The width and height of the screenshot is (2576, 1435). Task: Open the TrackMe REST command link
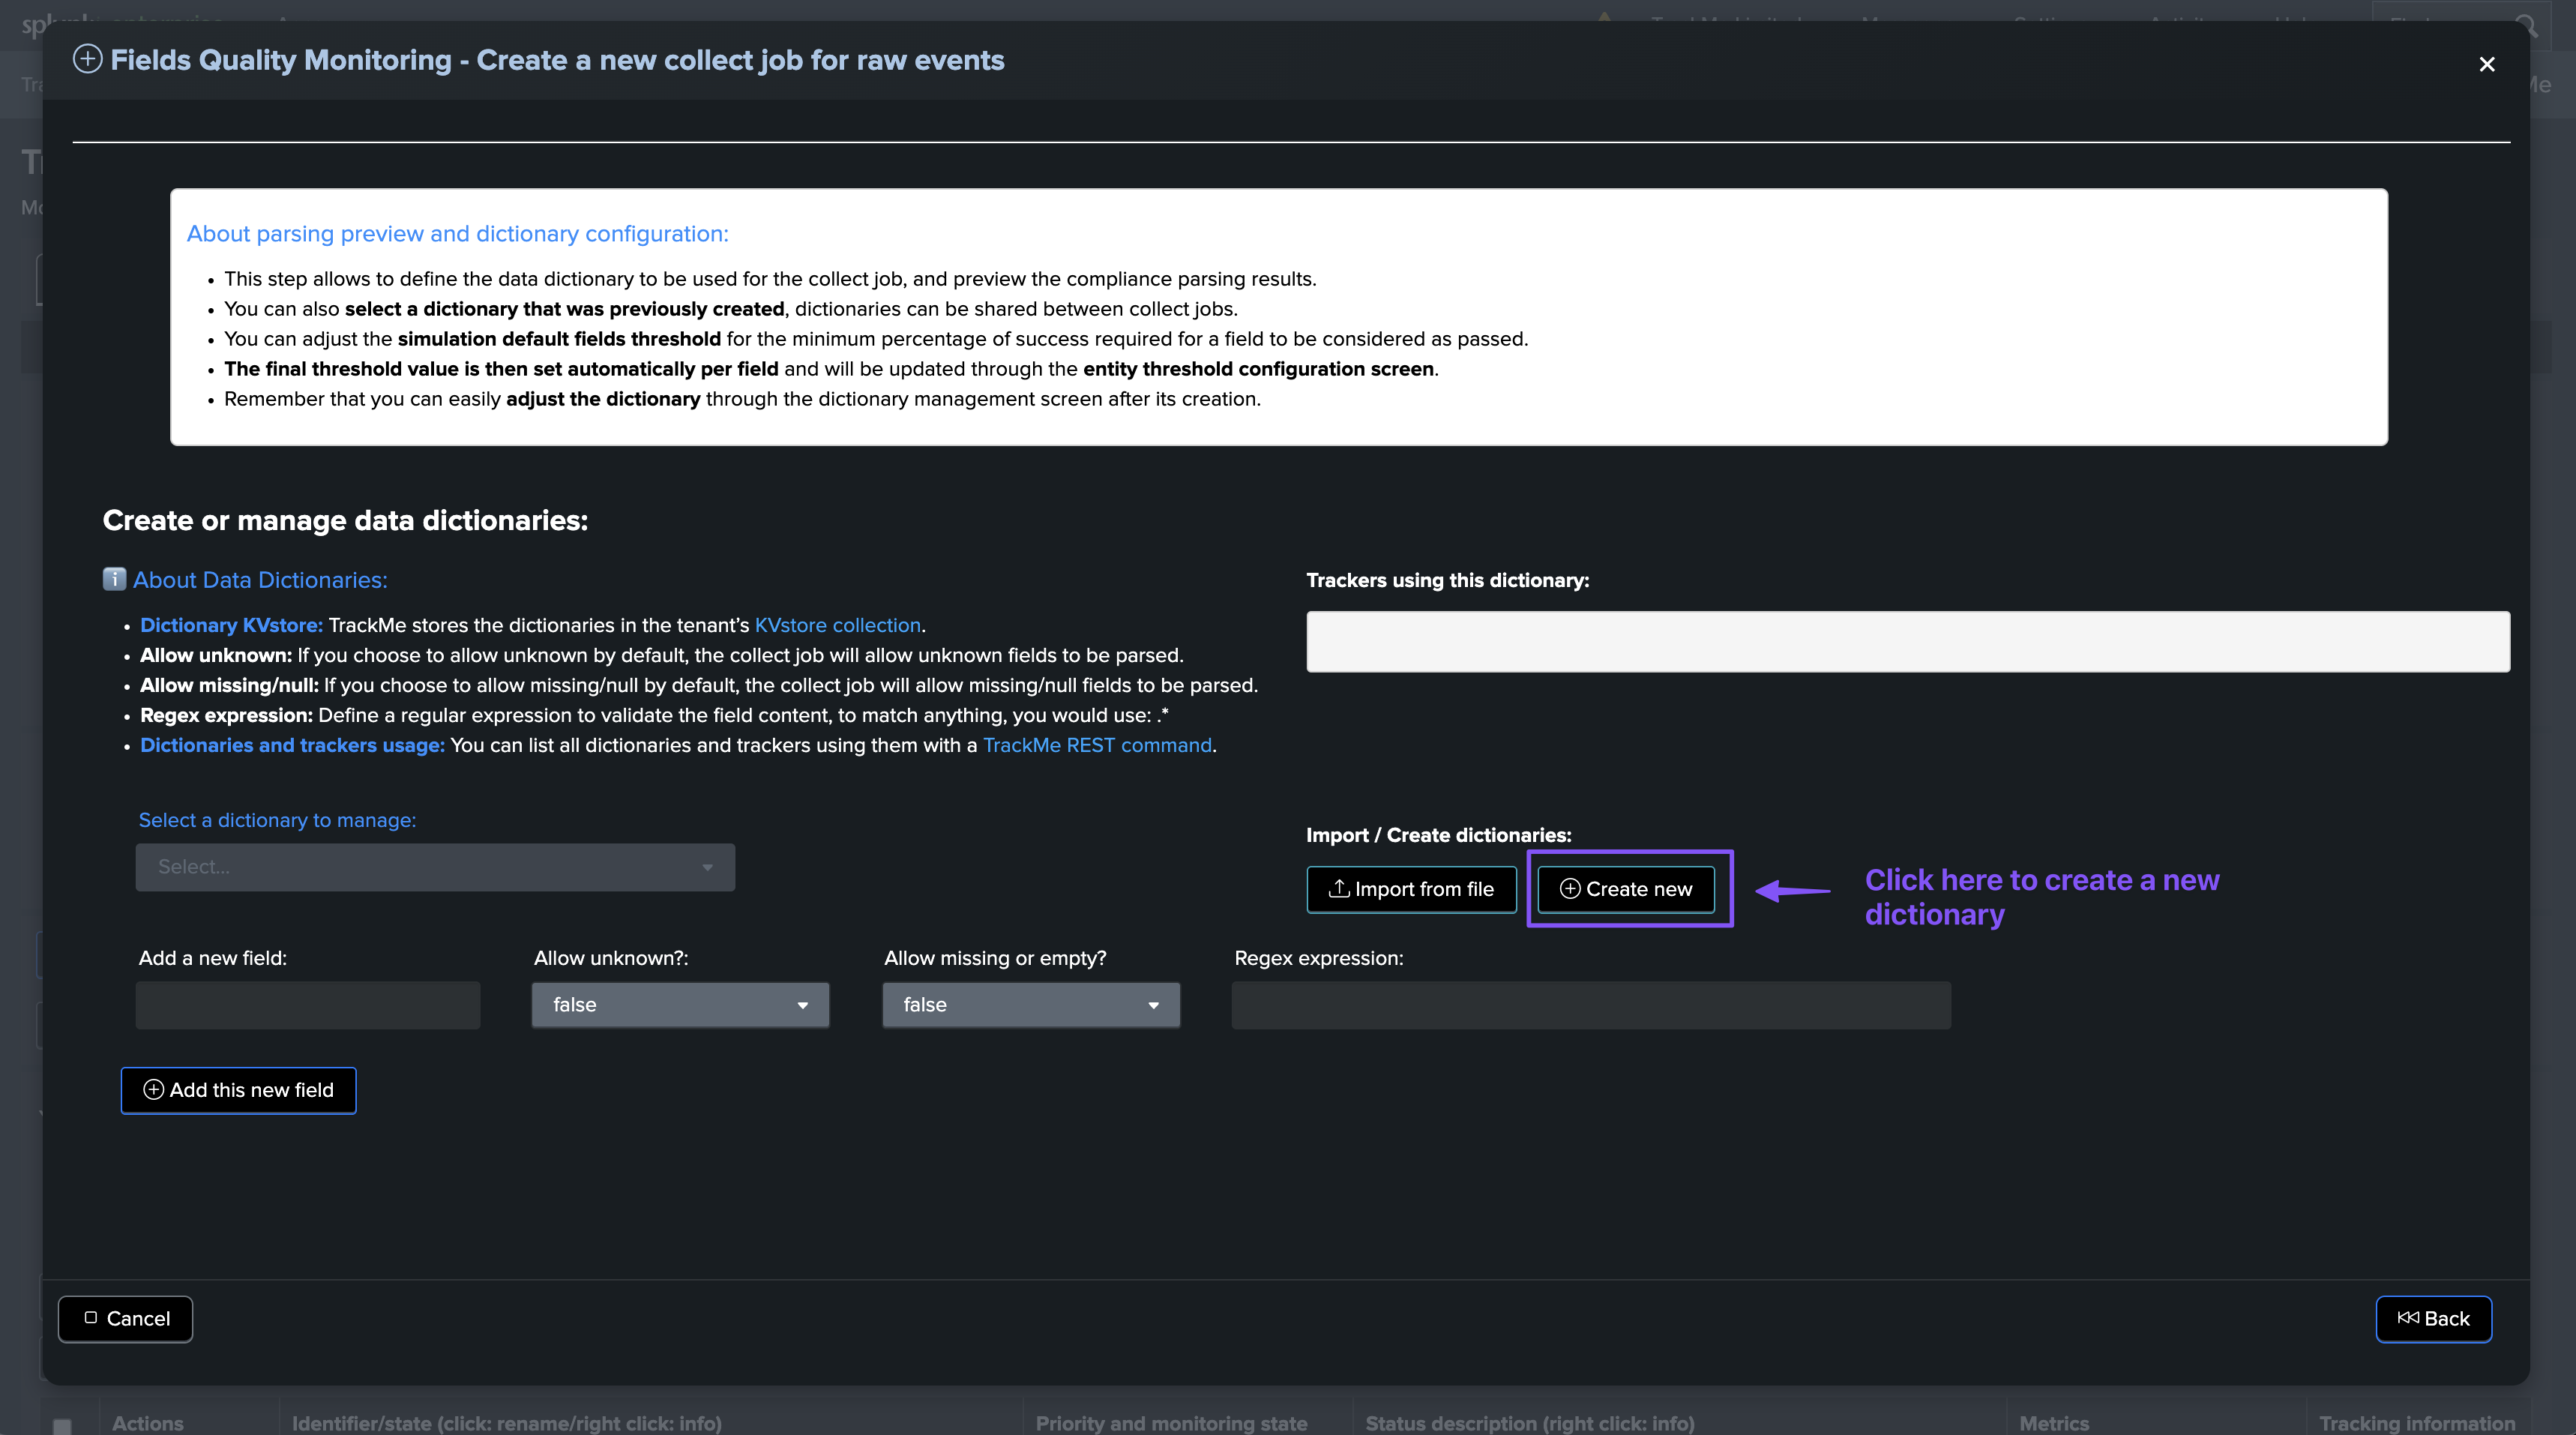(x=1097, y=745)
